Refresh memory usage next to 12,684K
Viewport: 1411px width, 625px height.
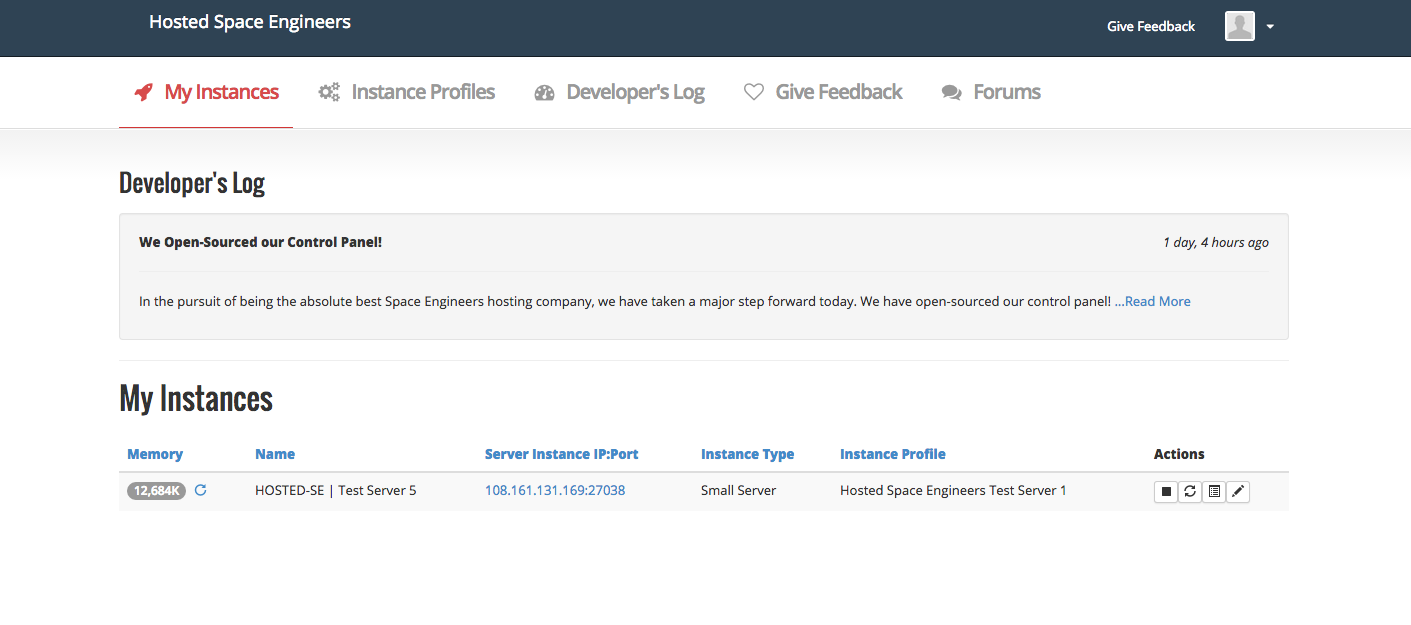200,490
